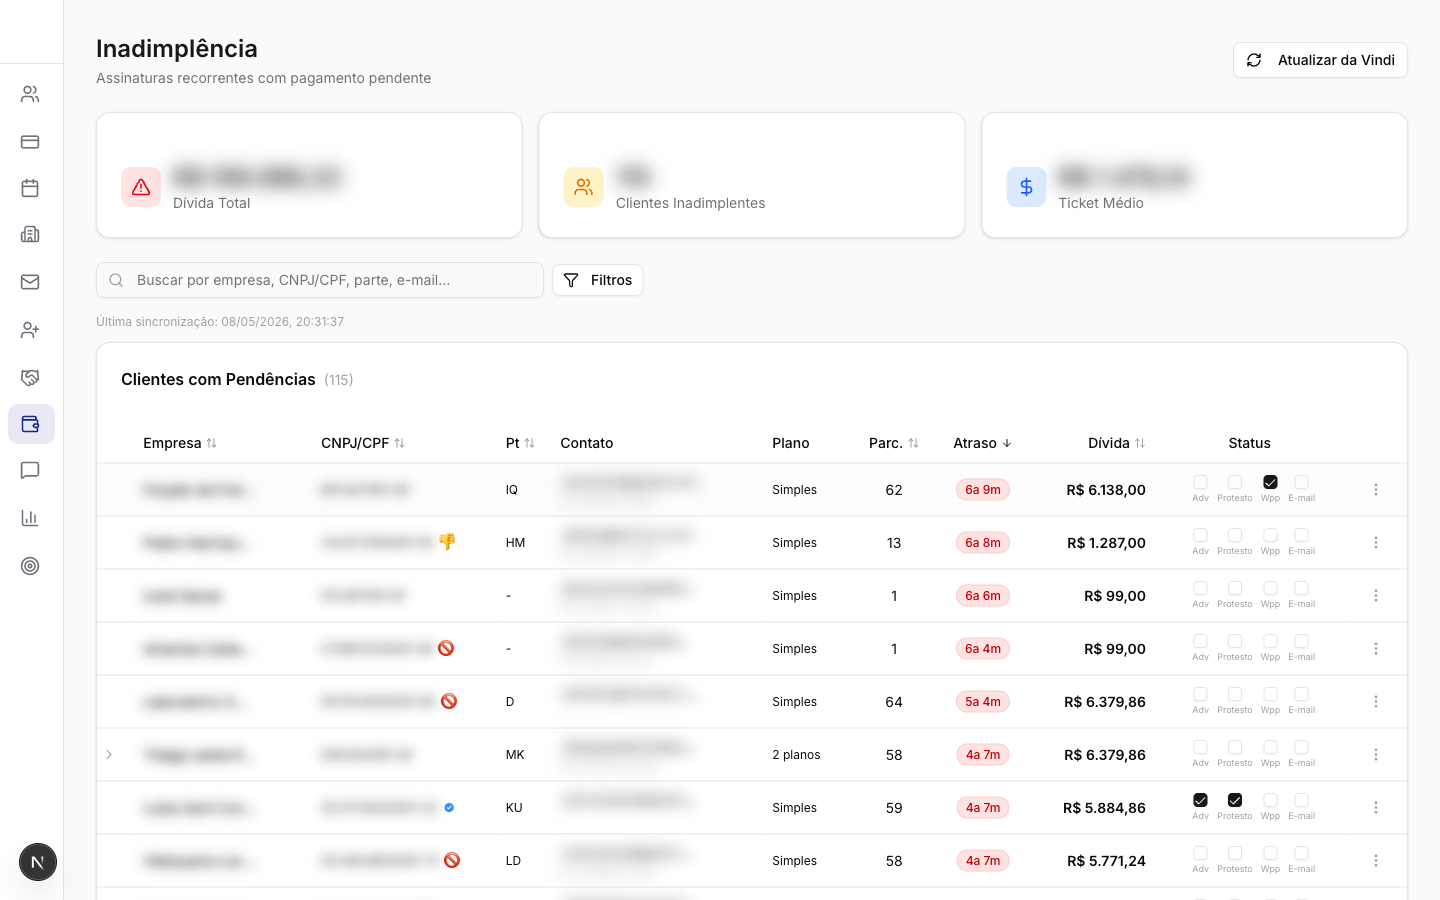Check Adv status in the IQ row
Viewport: 1440px width, 900px height.
pos(1200,483)
